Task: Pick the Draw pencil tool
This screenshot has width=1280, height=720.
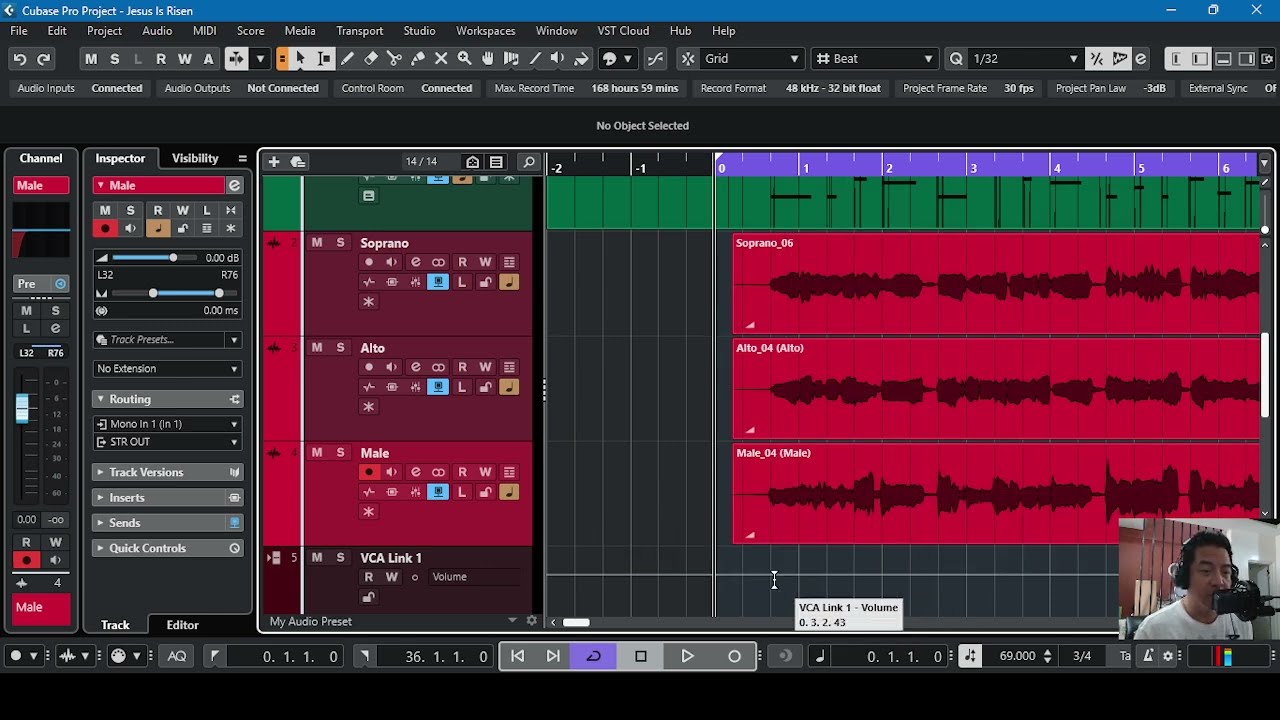Action: 347,59
